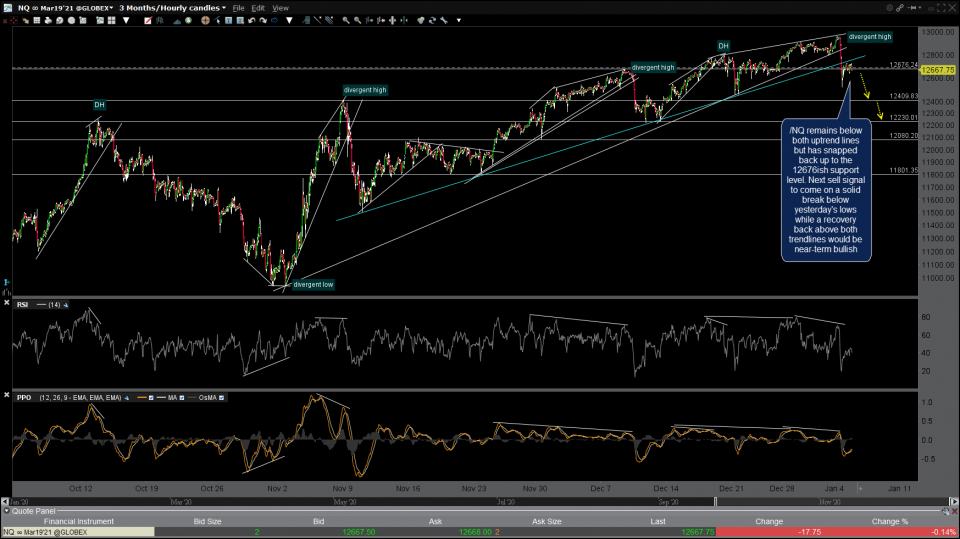This screenshot has width=960, height=539.
Task: Click the Change column header
Action: pyautogui.click(x=769, y=521)
